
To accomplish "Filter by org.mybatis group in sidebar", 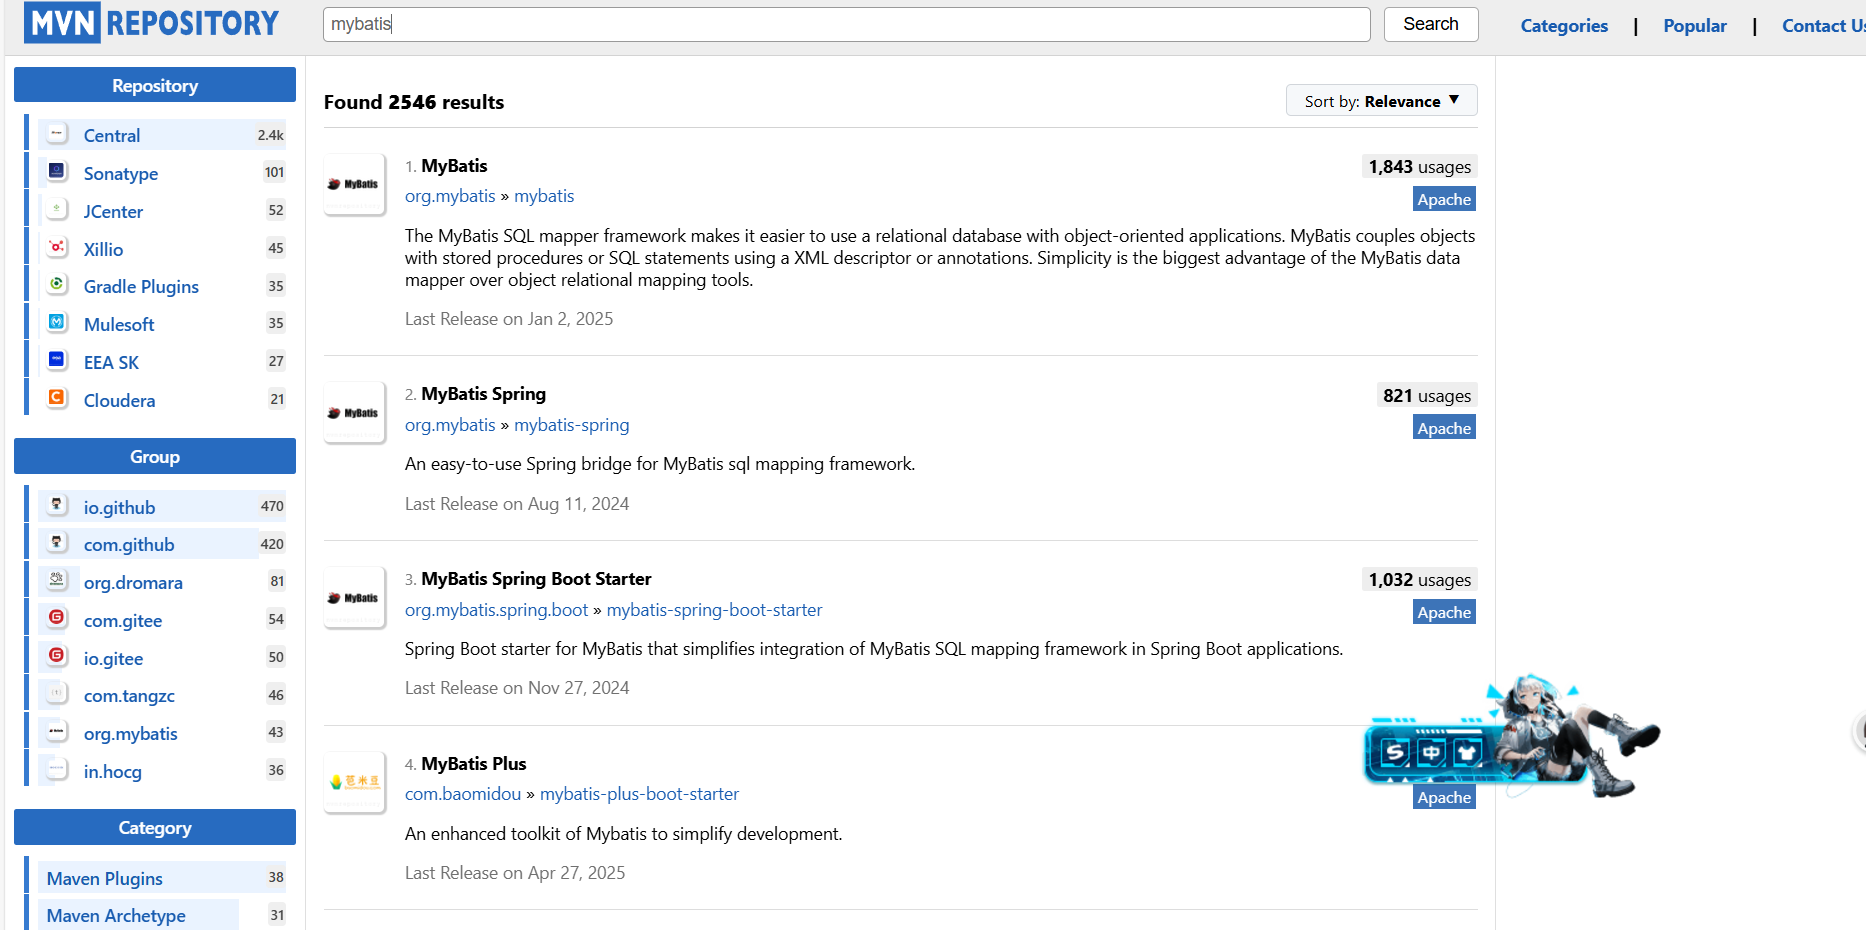I will click(x=130, y=733).
